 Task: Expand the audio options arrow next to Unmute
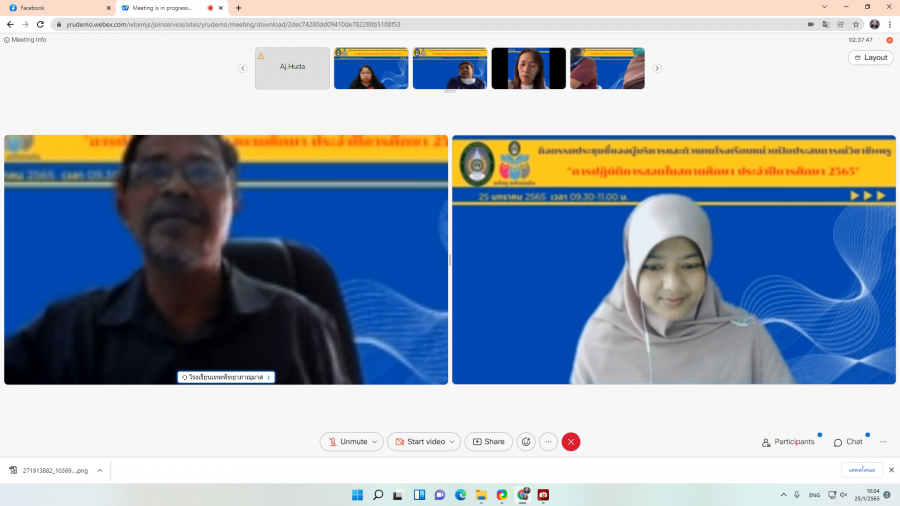(375, 442)
